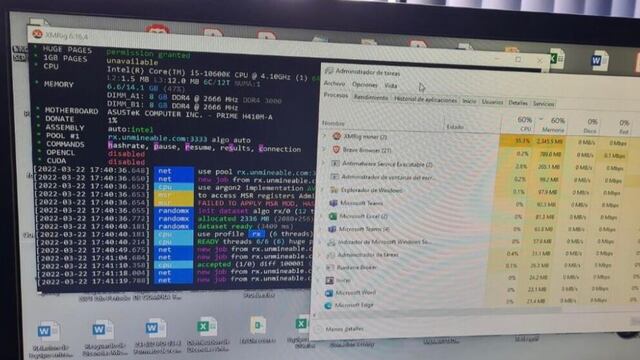This screenshot has height=360, width=640.
Task: Expand the Microsoft Teams (4) group
Action: click(x=321, y=229)
